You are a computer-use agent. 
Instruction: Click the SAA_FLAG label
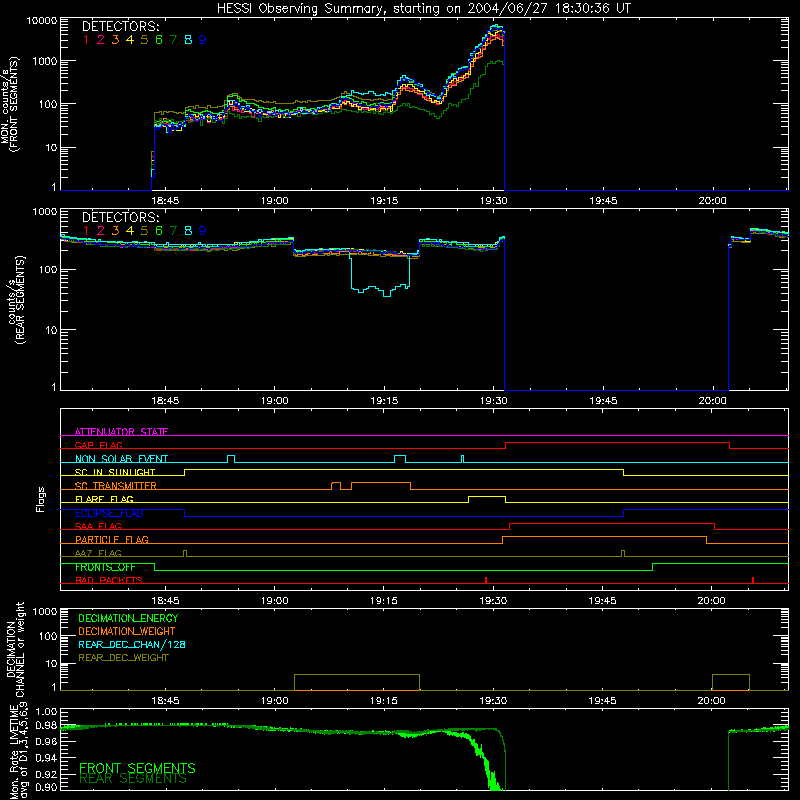98,526
